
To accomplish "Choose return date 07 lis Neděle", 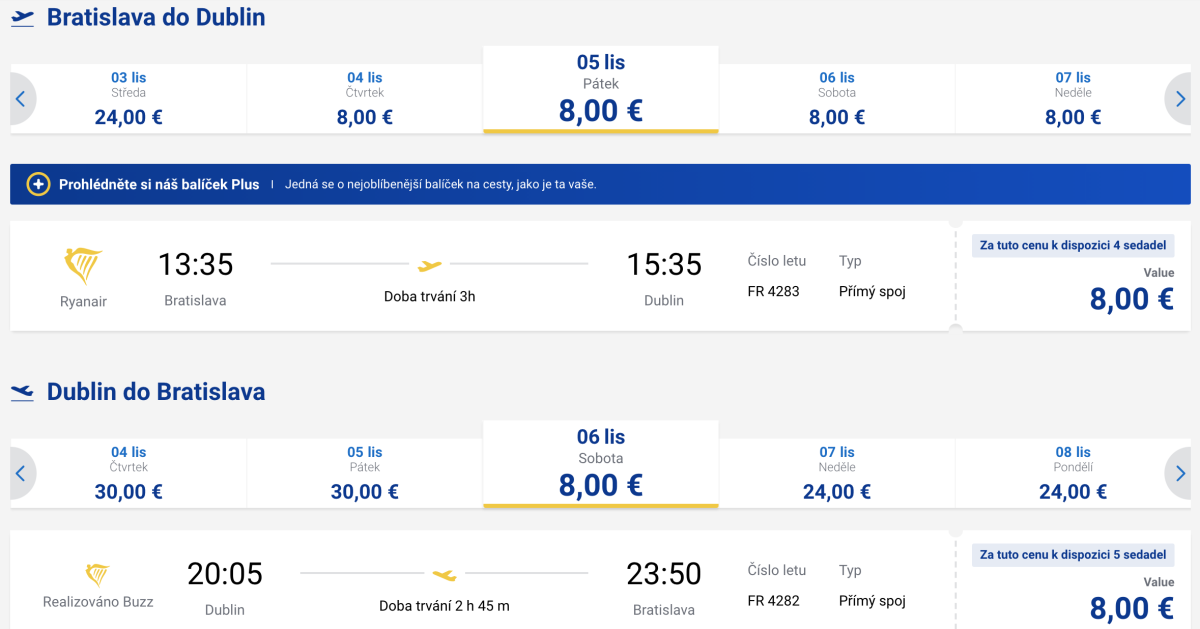I will click(x=836, y=473).
